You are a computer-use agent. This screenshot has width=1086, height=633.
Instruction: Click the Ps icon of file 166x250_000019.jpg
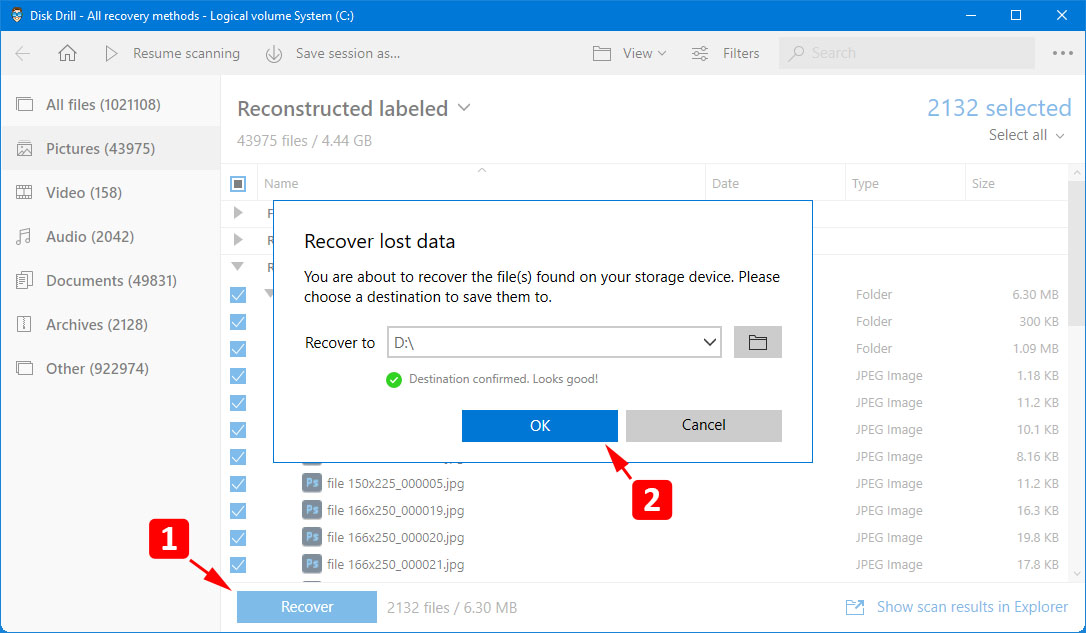pos(312,510)
